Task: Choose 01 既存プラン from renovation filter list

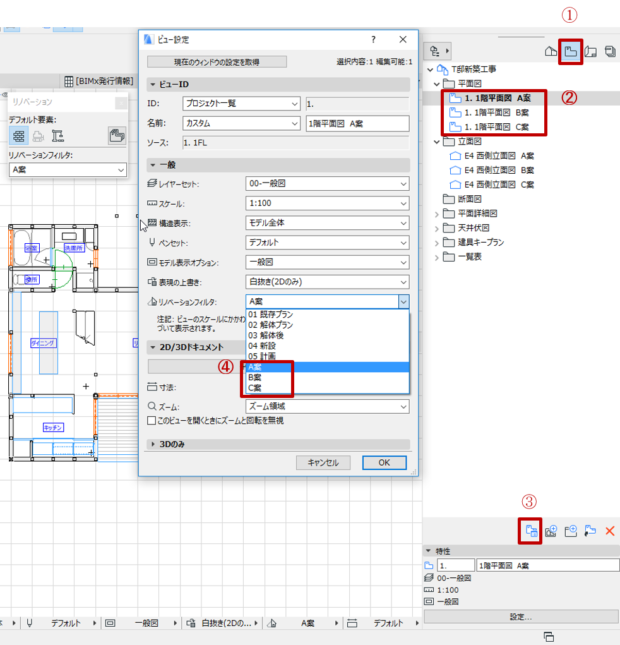Action: click(327, 315)
